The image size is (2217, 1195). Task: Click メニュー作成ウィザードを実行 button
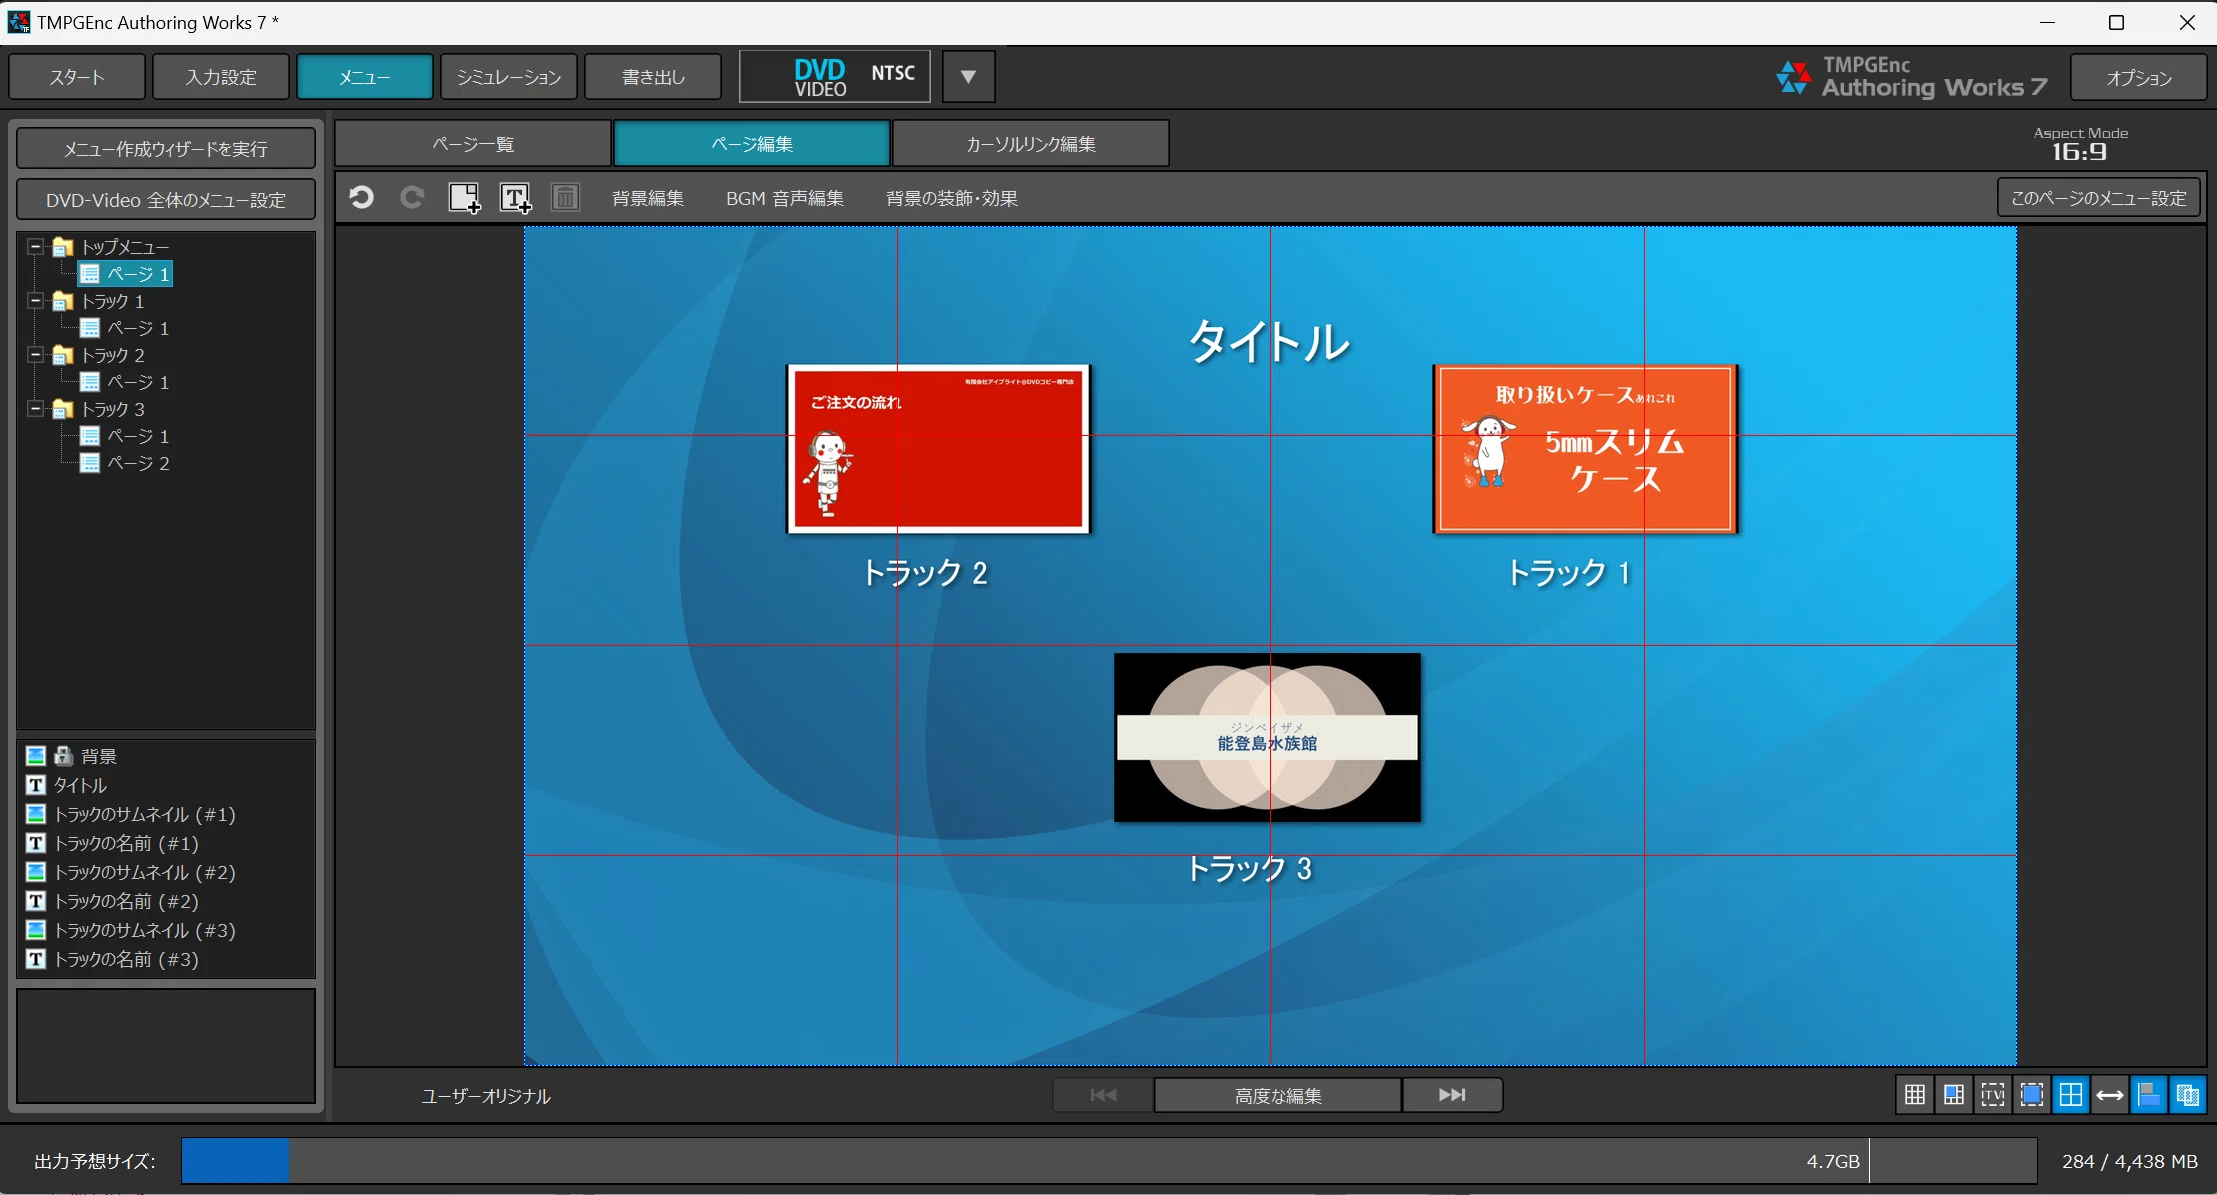(x=166, y=149)
